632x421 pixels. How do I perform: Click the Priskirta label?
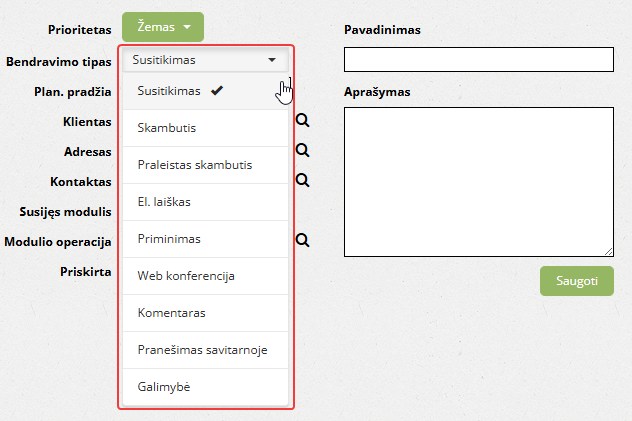pos(86,272)
